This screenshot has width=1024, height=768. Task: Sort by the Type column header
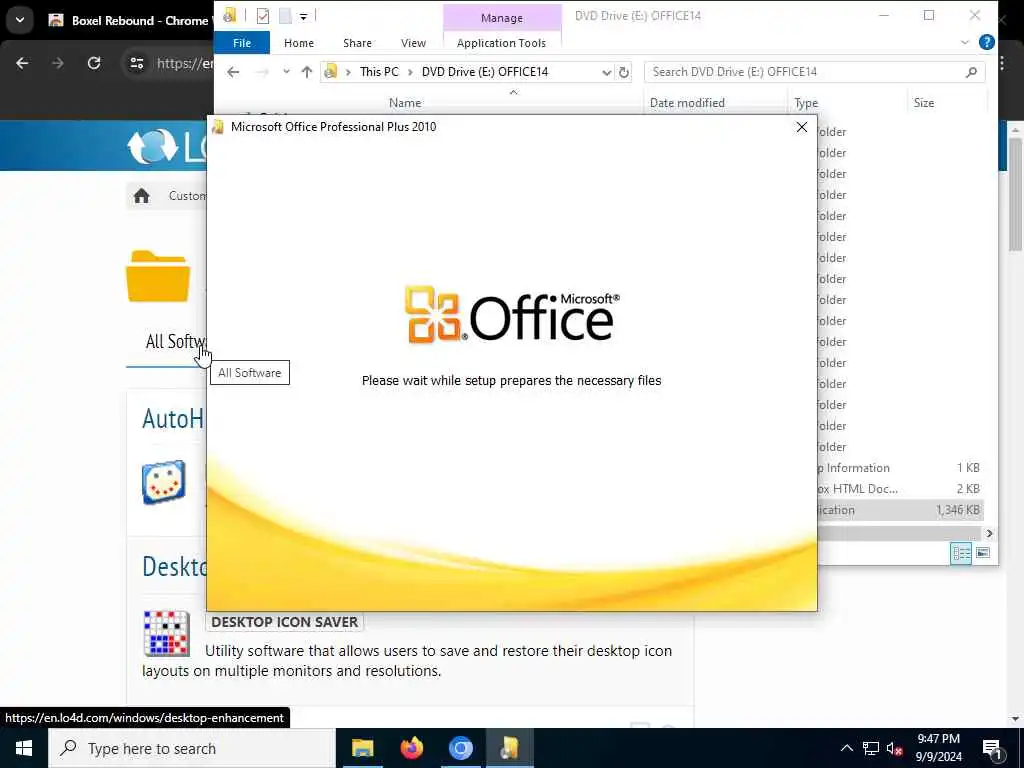coord(806,103)
